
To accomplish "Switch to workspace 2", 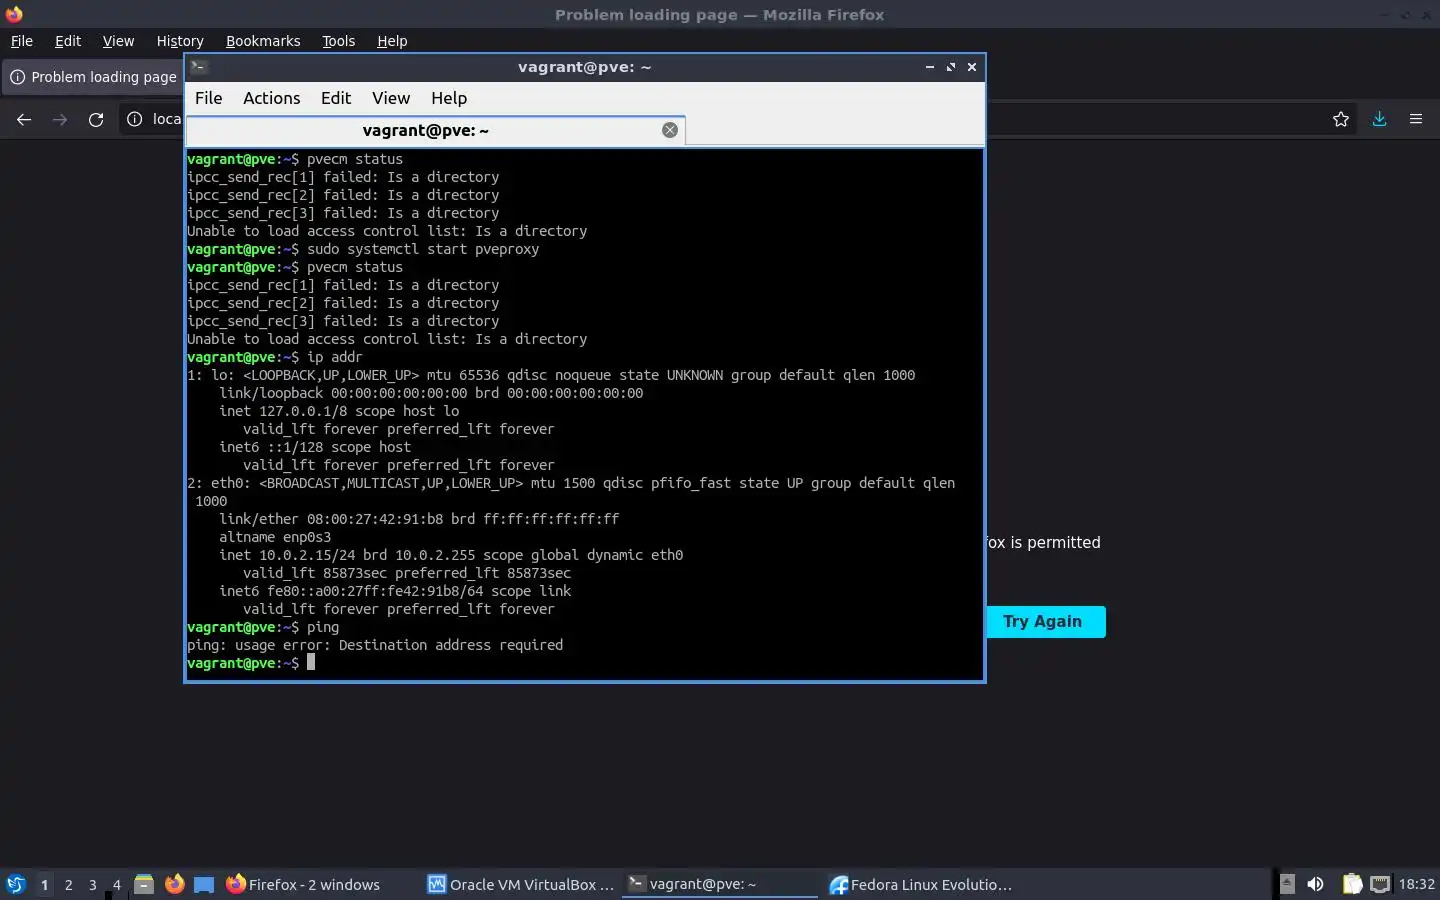I will pos(68,884).
